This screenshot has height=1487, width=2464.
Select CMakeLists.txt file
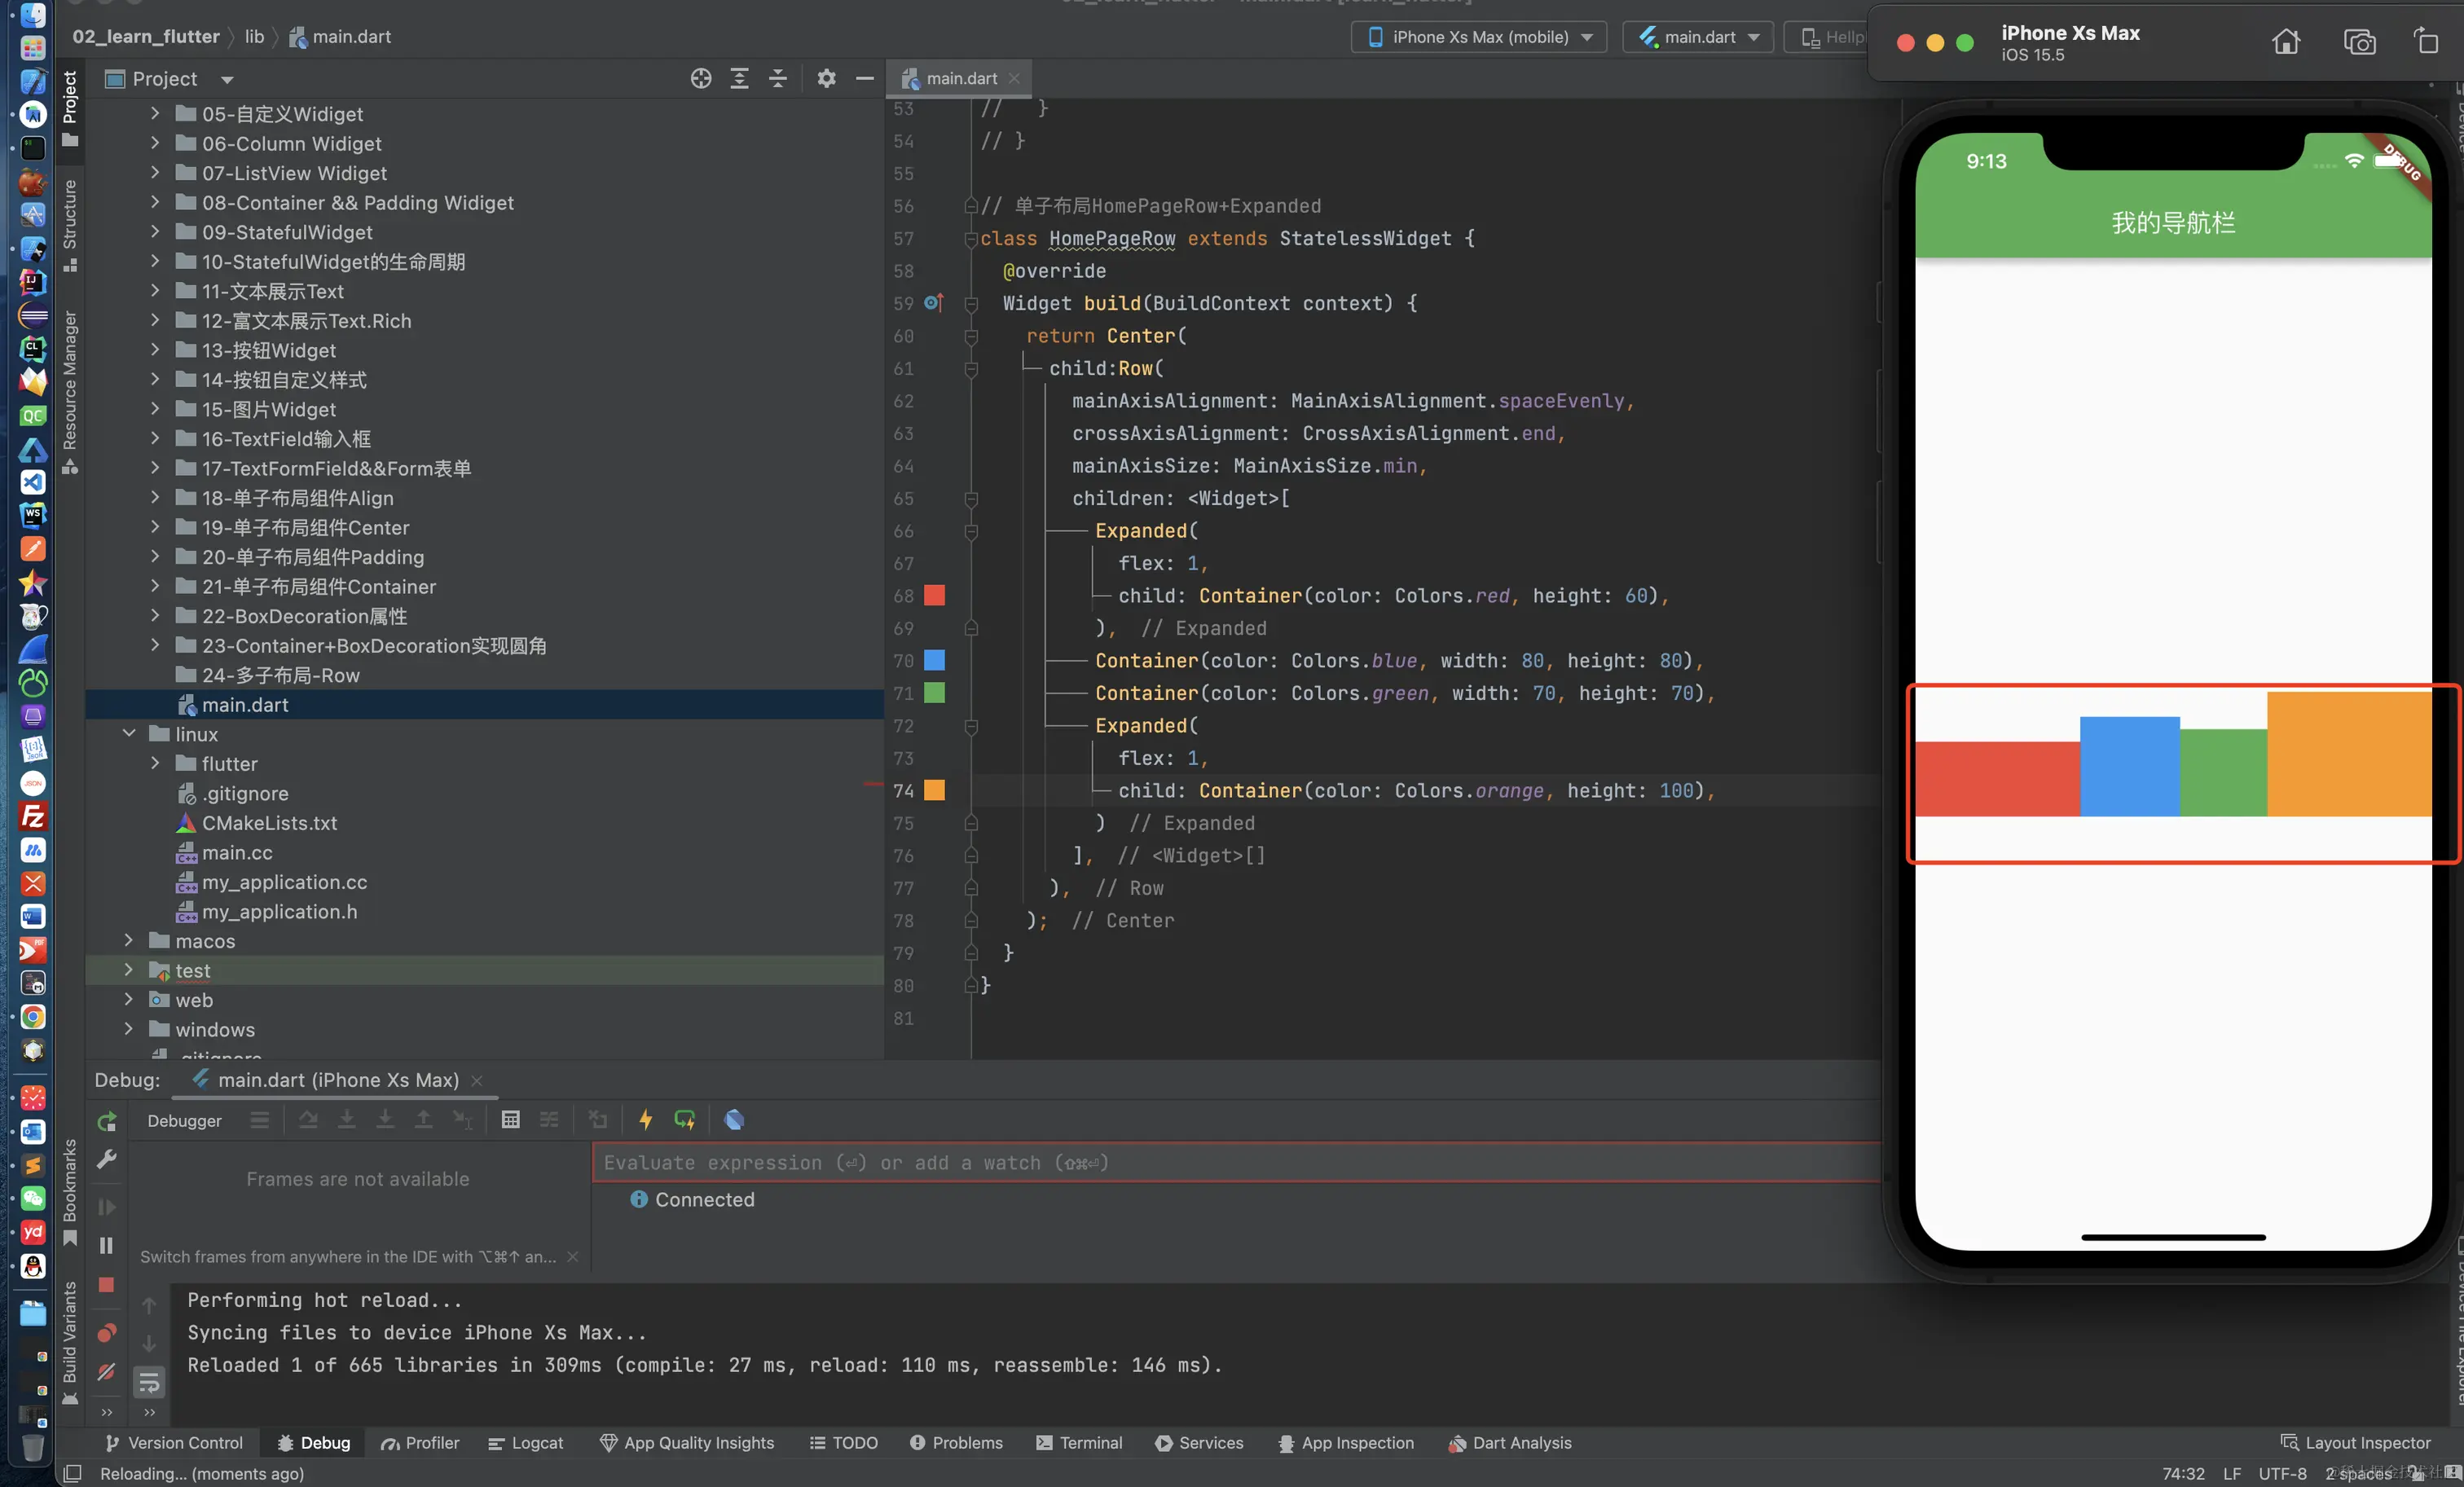269,823
